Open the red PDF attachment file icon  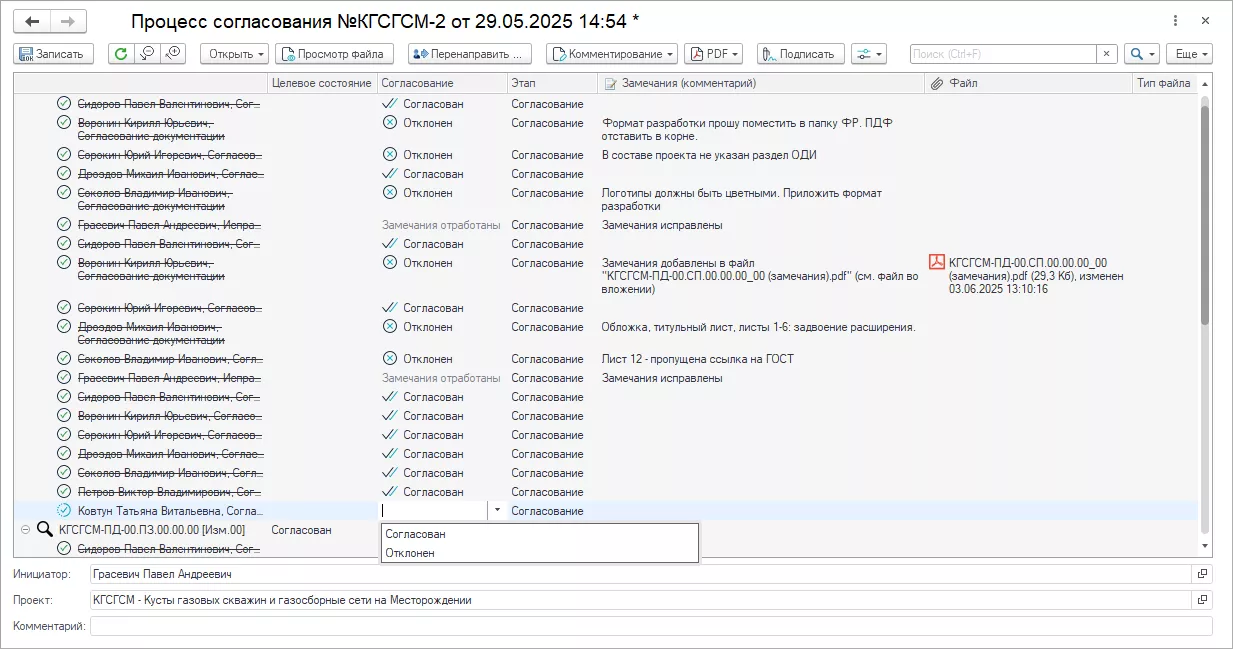(x=937, y=263)
